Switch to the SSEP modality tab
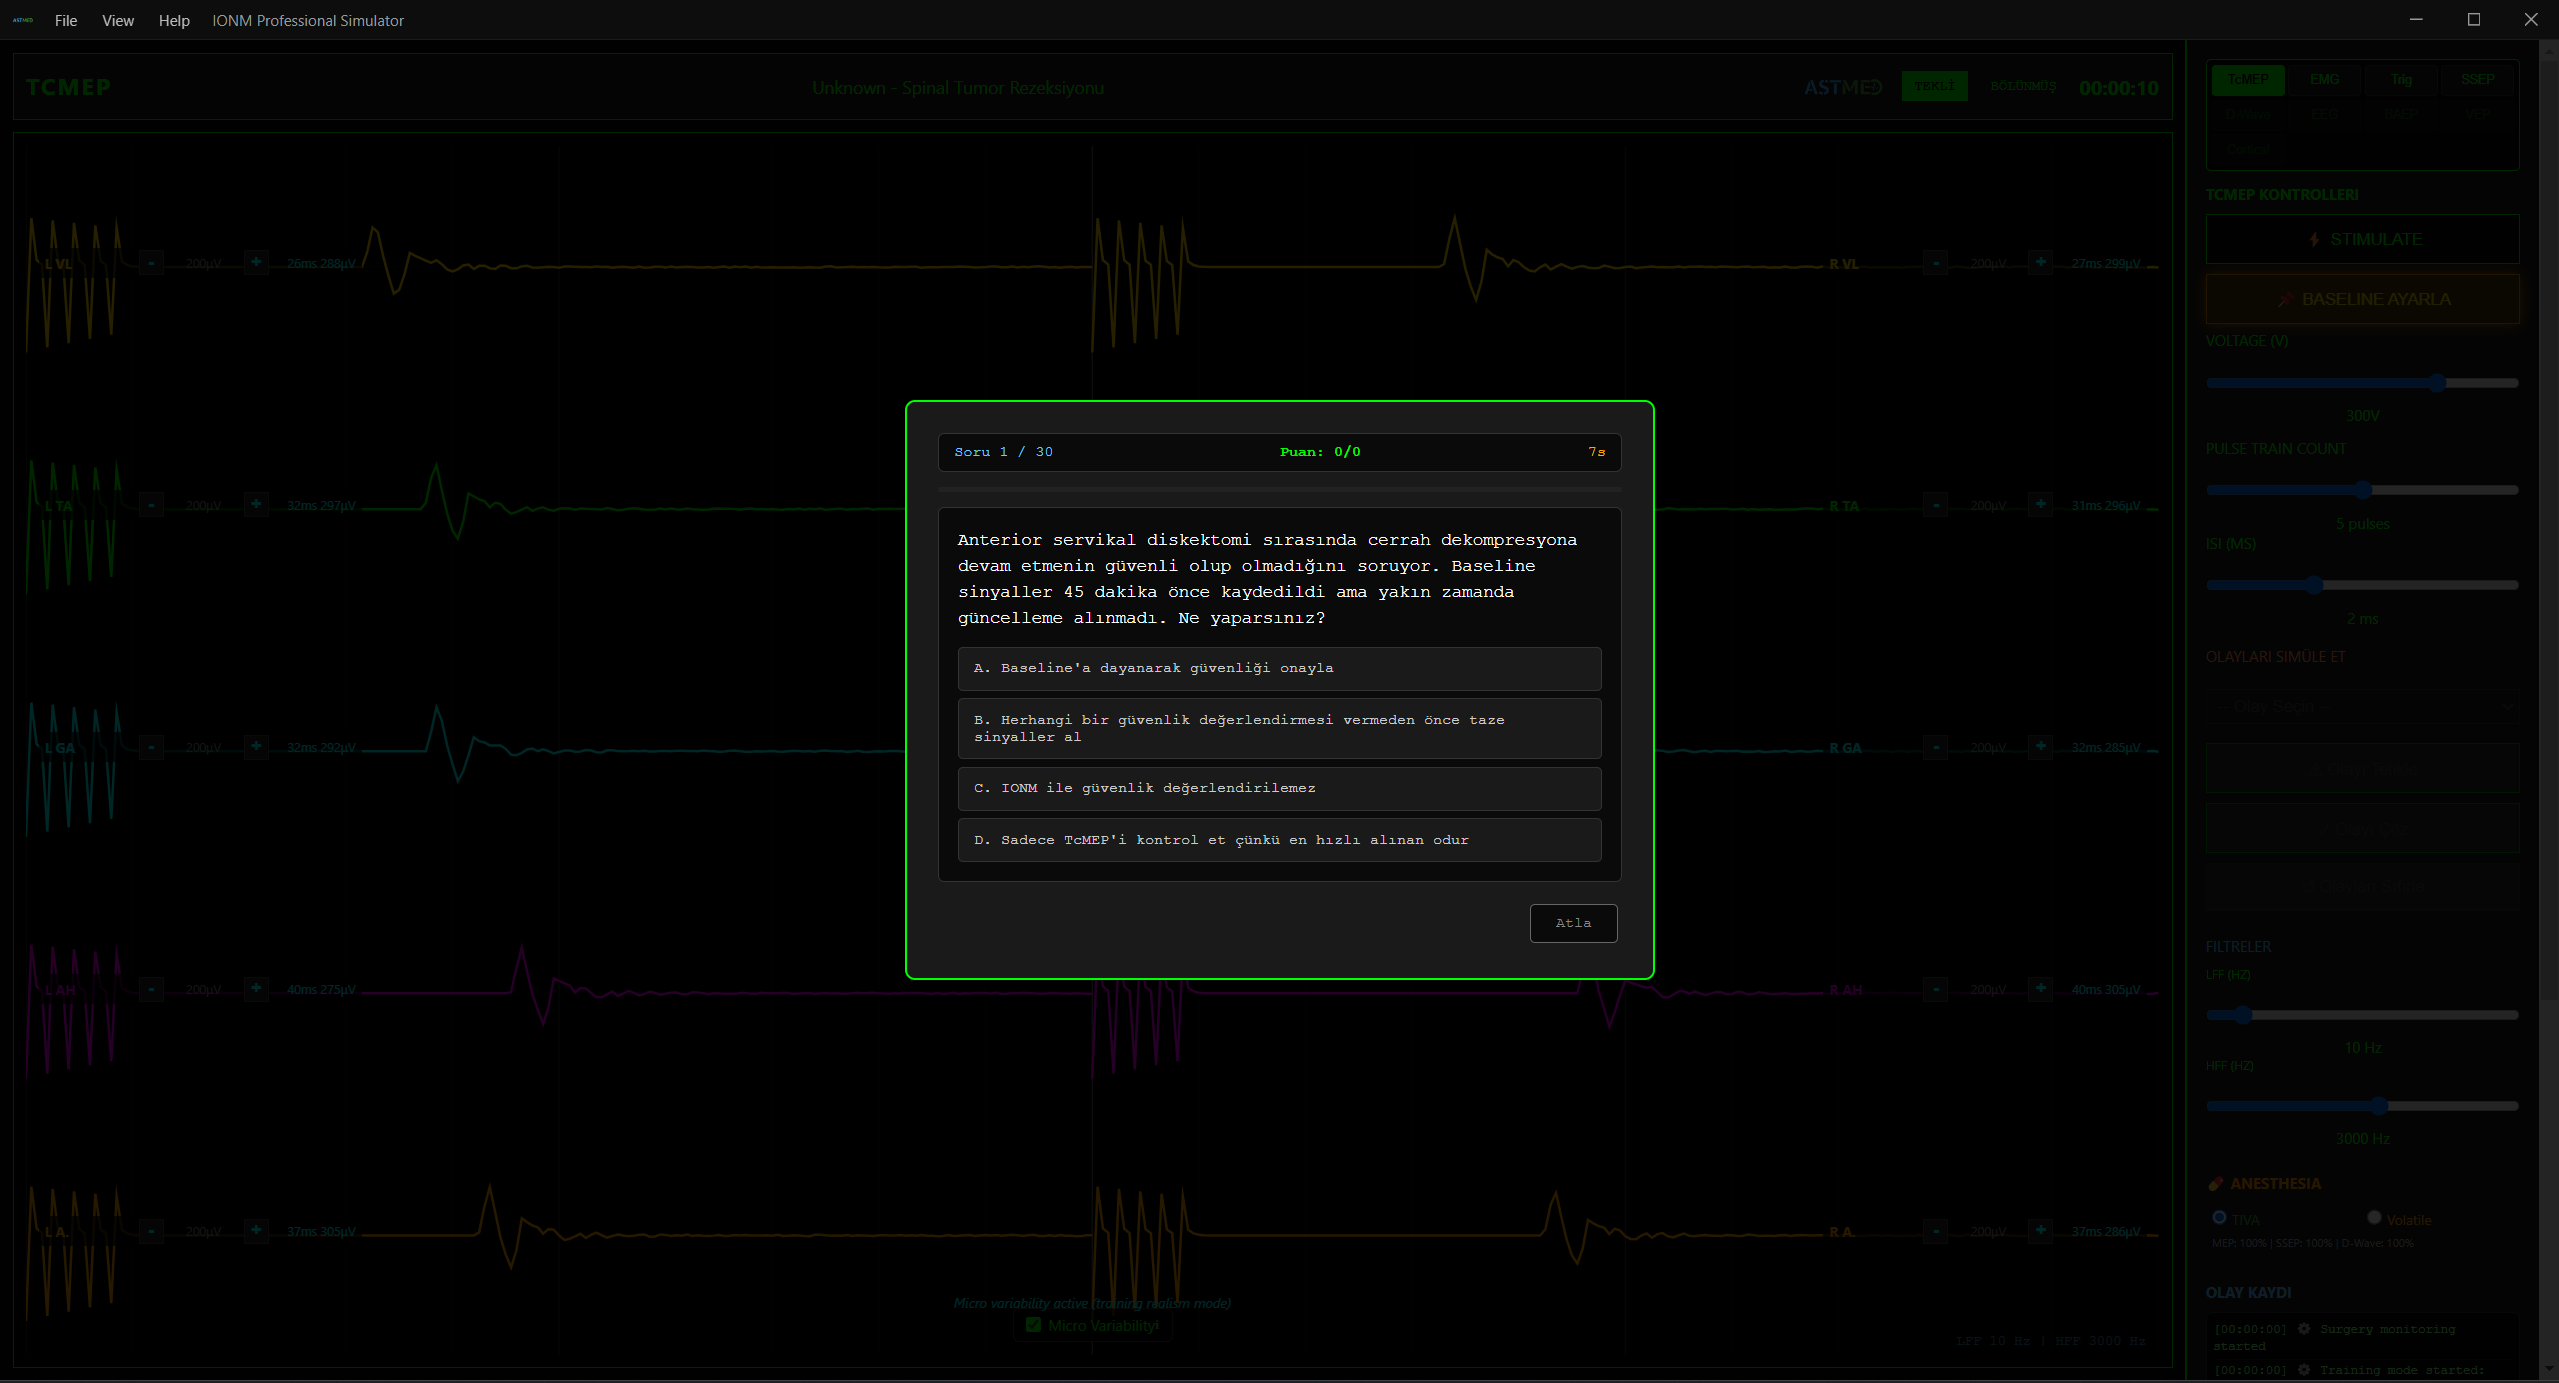 click(2477, 79)
